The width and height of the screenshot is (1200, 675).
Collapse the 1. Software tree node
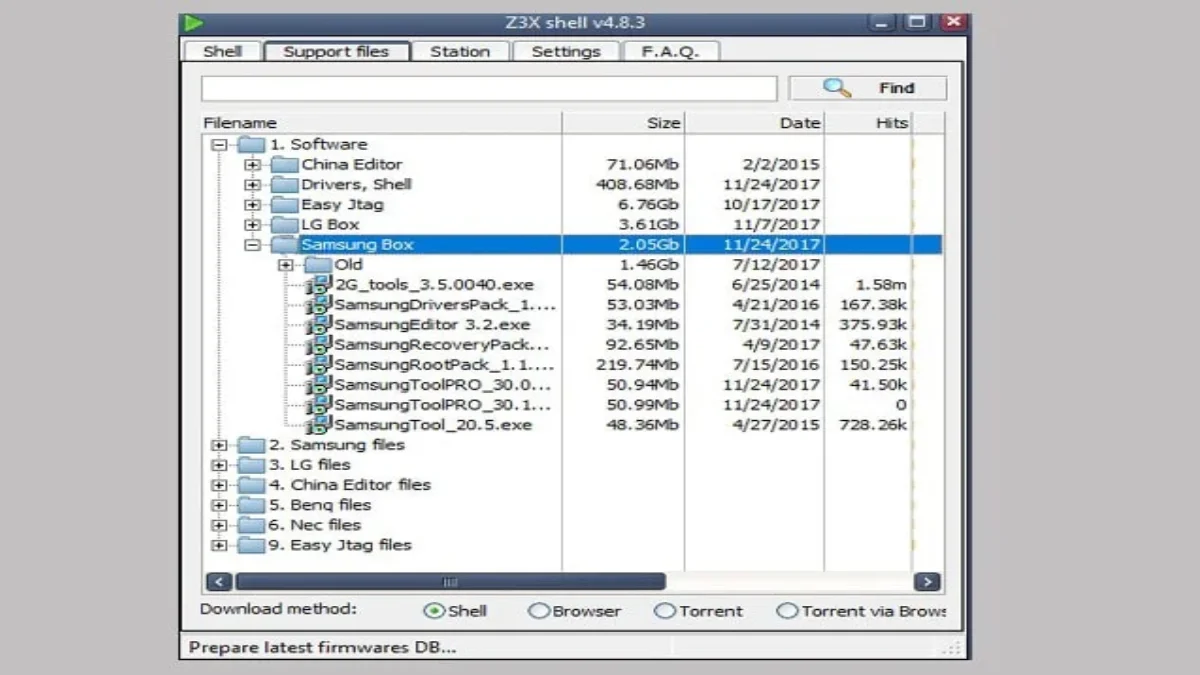[x=219, y=145]
